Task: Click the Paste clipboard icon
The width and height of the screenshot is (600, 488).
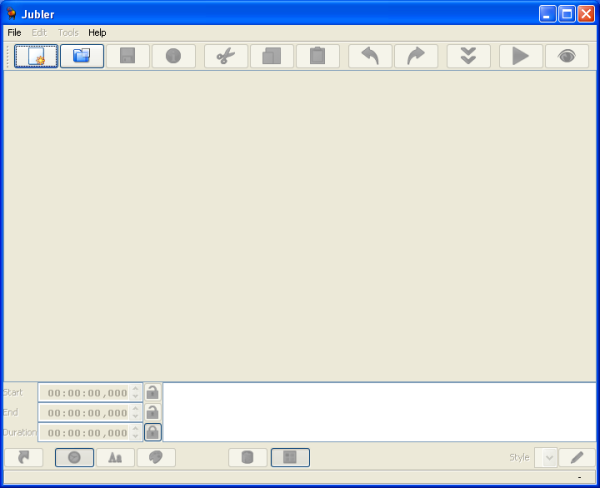Action: tap(317, 56)
